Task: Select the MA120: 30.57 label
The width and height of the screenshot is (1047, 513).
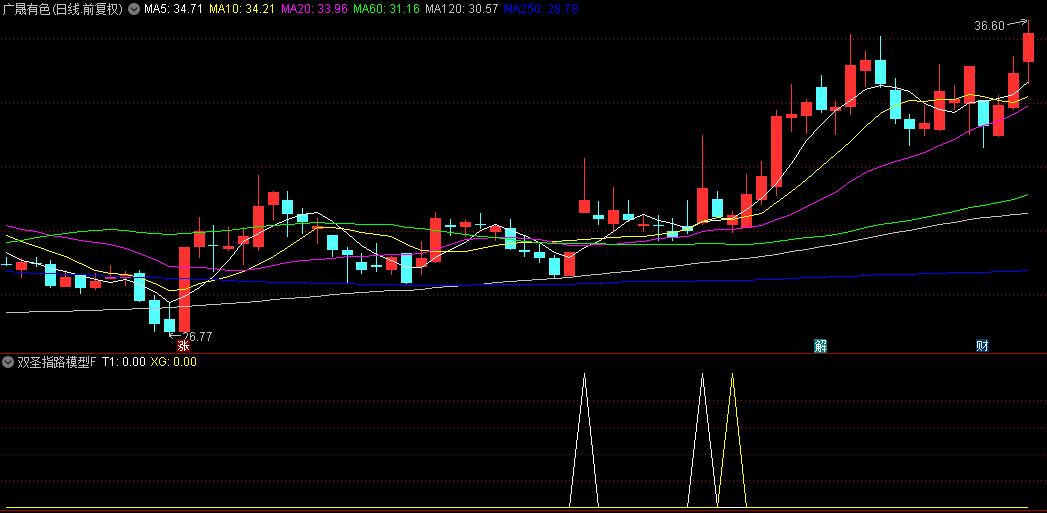Action: 461,9
